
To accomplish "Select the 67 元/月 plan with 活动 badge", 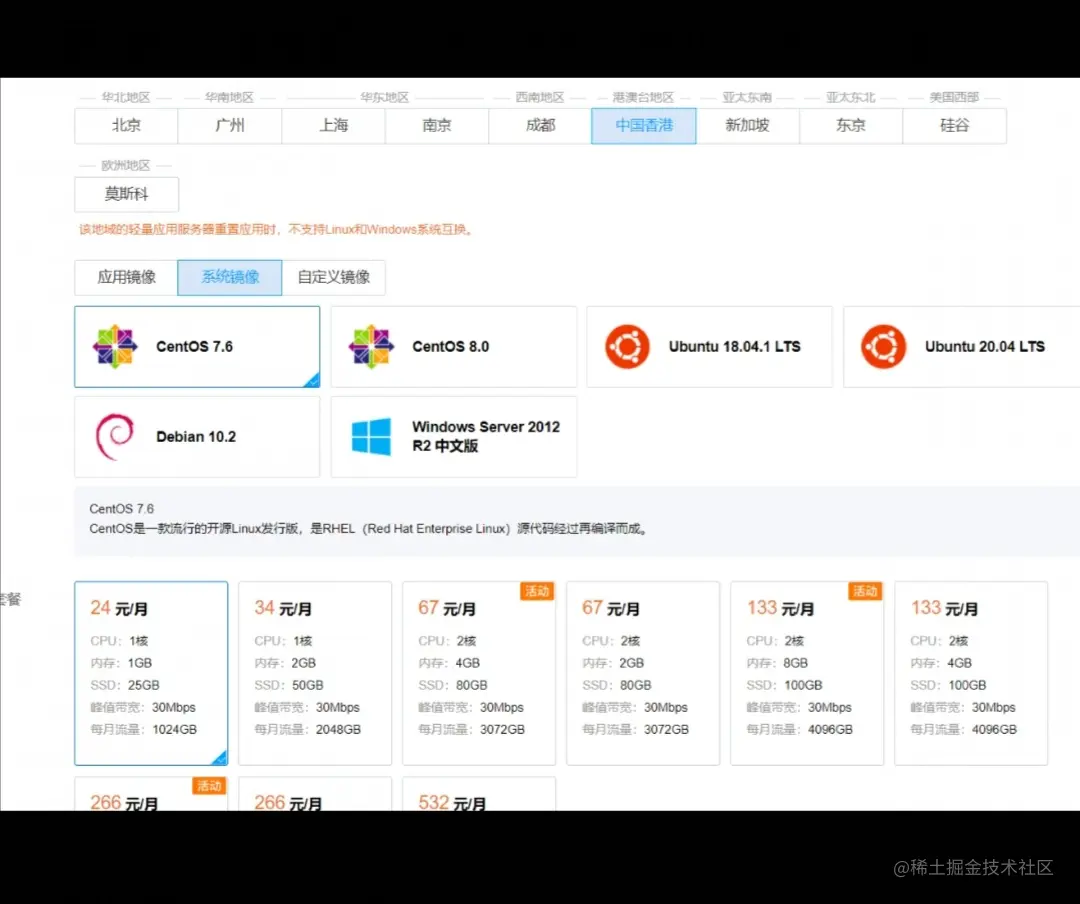I will pos(479,673).
